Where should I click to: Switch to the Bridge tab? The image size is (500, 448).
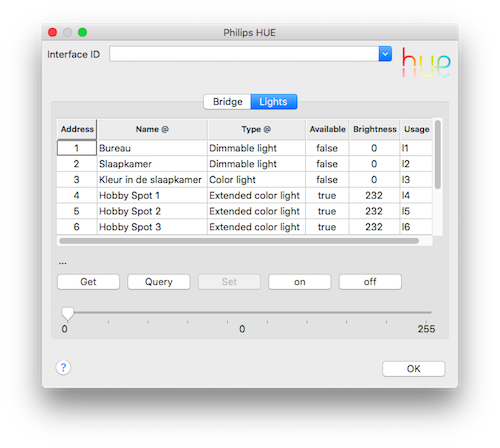tap(227, 102)
